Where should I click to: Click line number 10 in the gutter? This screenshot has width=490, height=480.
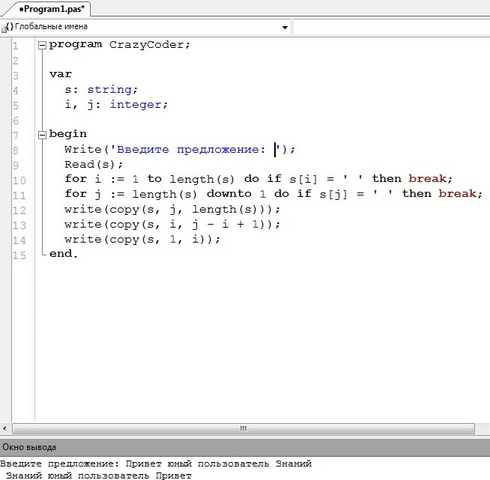(19, 180)
